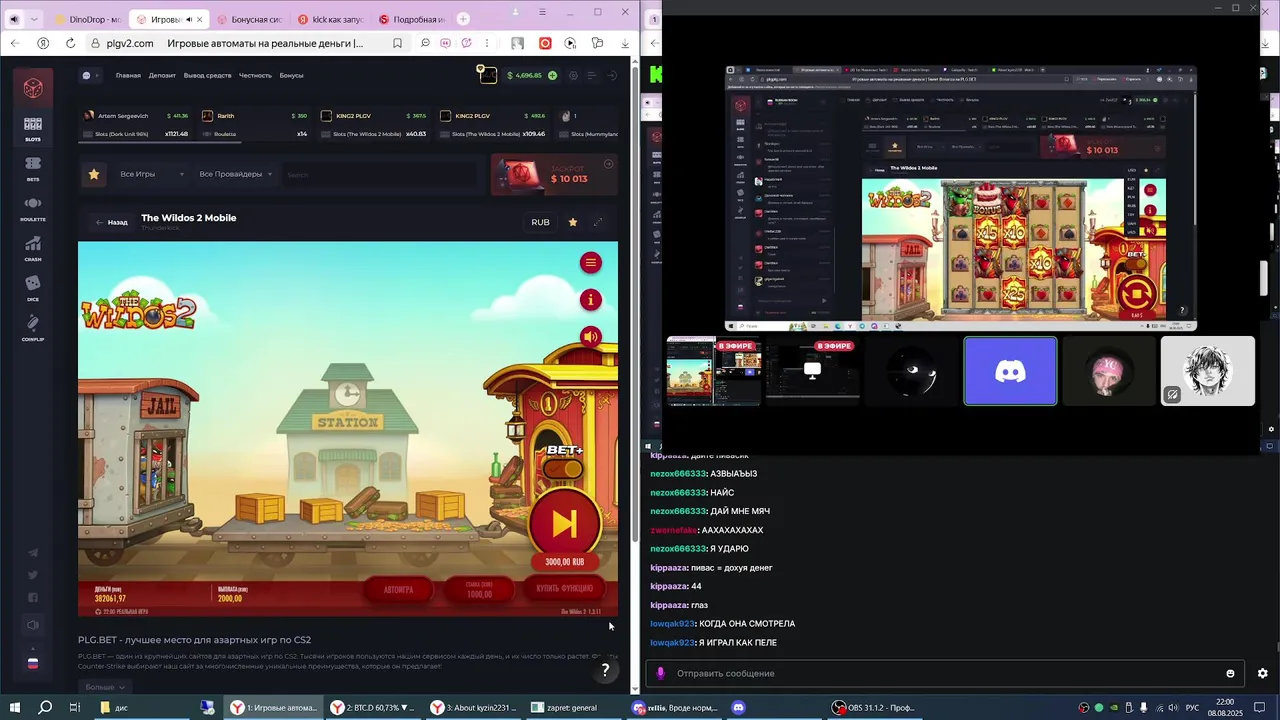Expand the browser tab list chevron
1280x720 pixels.
pyautogui.click(x=36, y=19)
